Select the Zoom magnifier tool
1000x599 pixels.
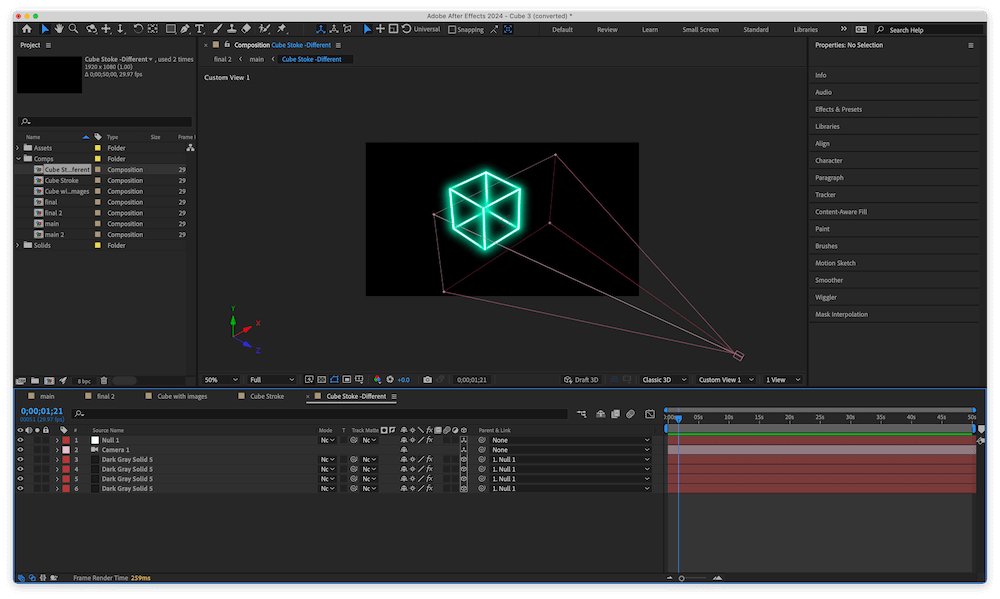73,29
